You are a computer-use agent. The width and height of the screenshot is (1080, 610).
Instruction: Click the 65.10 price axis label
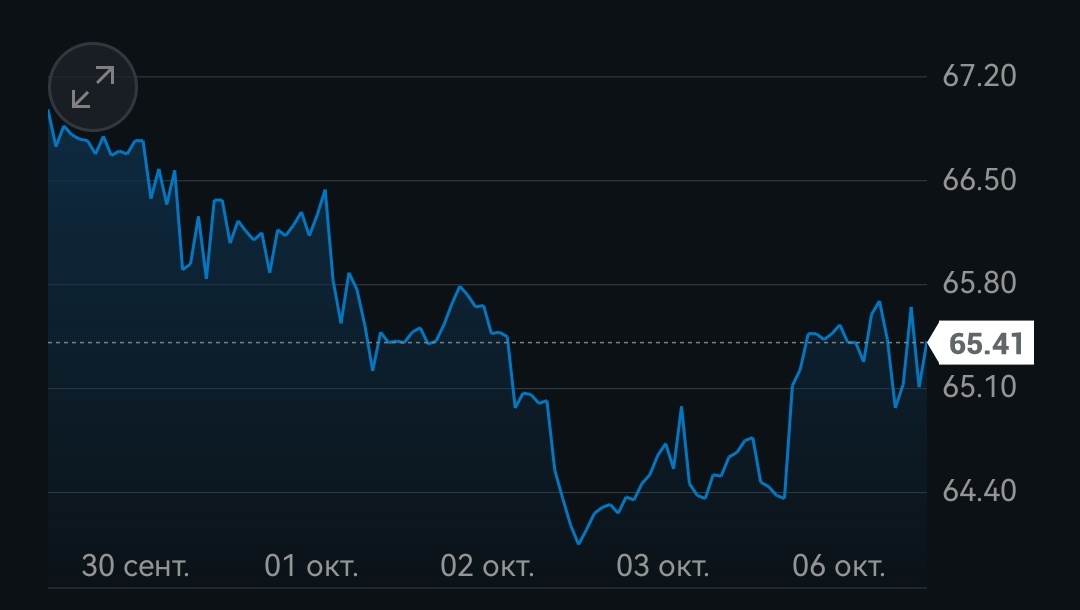click(x=979, y=387)
